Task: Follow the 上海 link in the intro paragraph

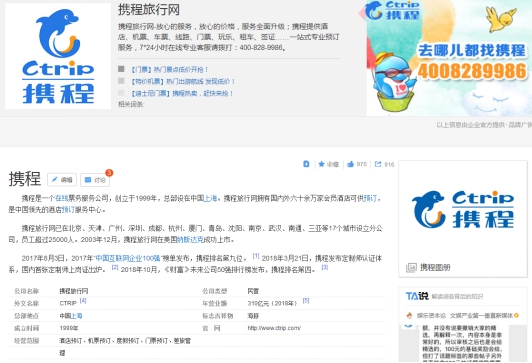Action: click(x=210, y=198)
